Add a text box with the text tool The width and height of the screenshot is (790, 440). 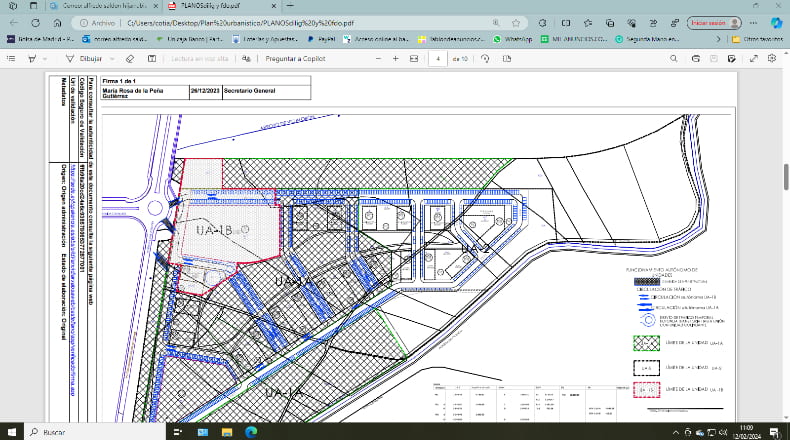(152, 59)
